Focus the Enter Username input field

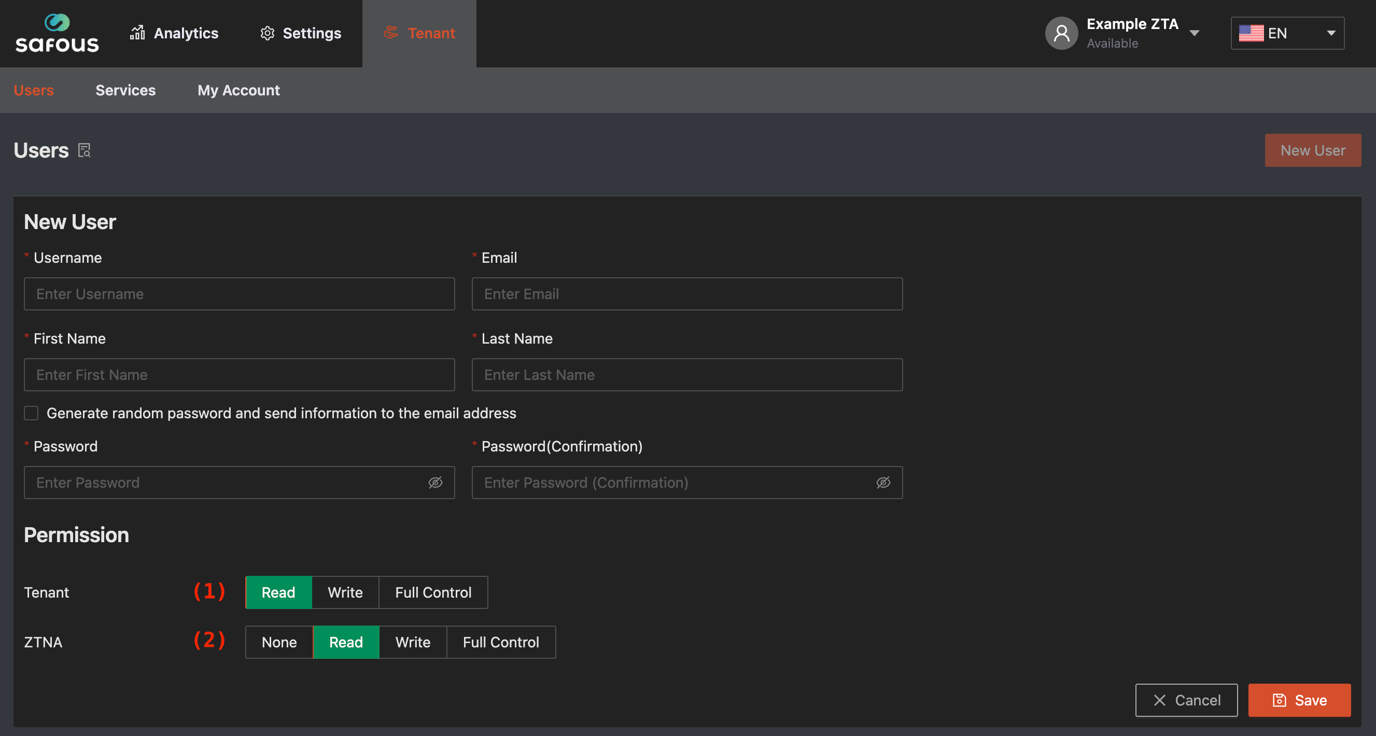tap(239, 294)
